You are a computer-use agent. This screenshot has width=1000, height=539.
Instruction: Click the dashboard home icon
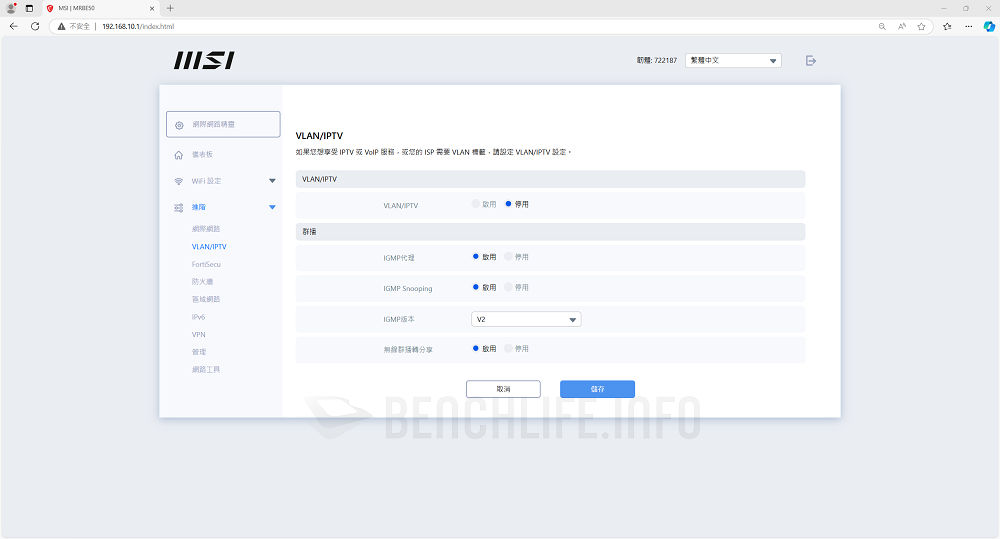click(179, 155)
